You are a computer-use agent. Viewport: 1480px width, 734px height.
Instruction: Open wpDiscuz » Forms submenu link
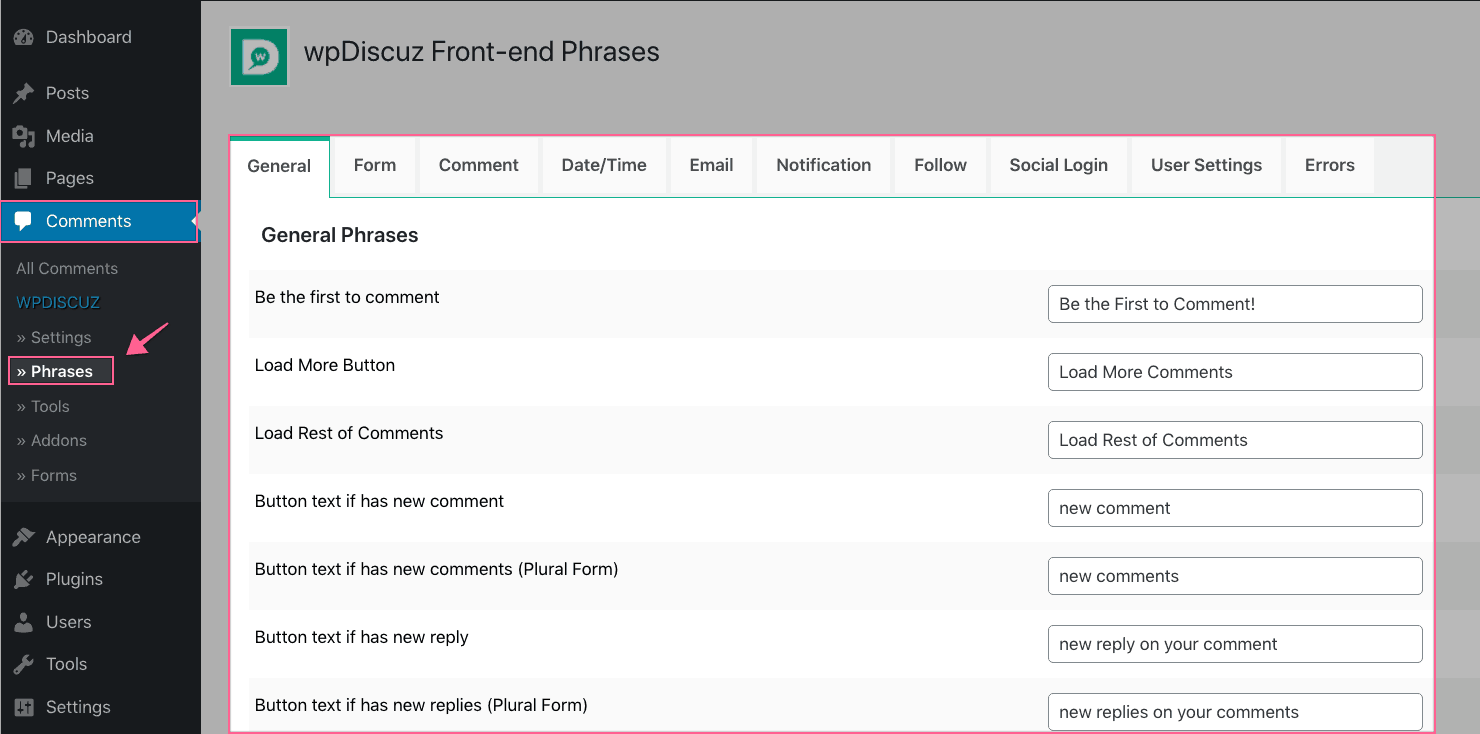(47, 475)
